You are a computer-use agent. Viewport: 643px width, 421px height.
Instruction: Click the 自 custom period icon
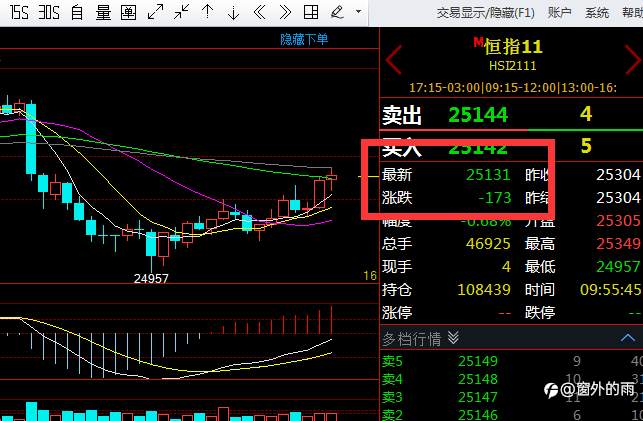click(77, 13)
